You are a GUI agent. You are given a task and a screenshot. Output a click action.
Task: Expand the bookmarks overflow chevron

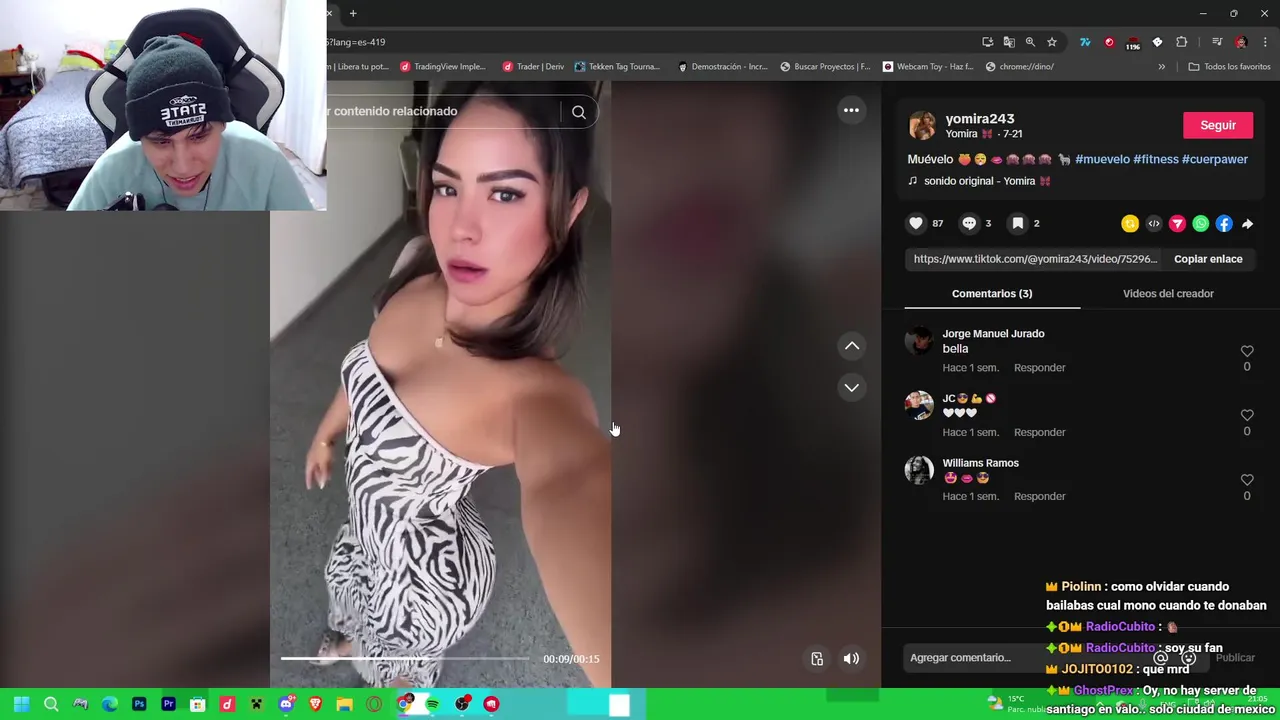1161,67
